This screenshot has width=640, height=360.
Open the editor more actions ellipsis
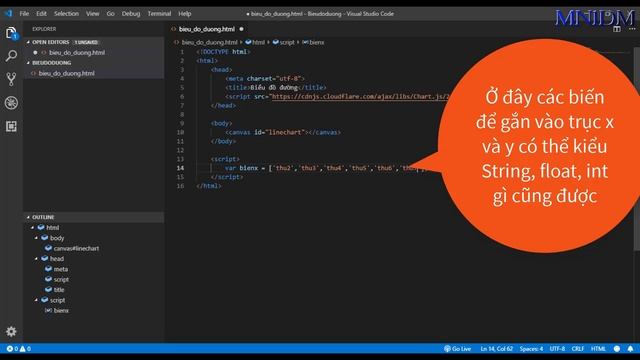[632, 29]
